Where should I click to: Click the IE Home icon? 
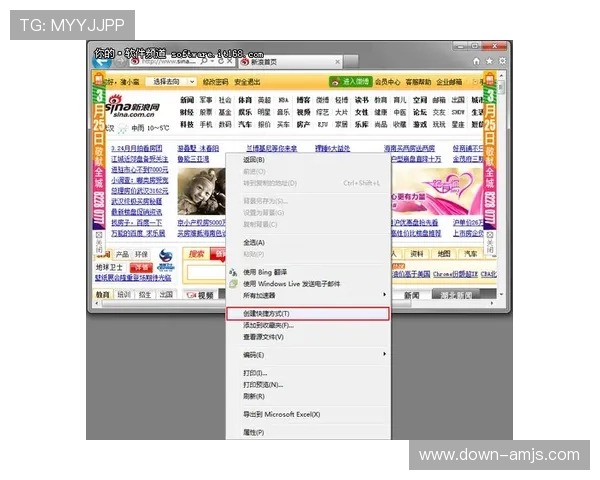pos(476,61)
